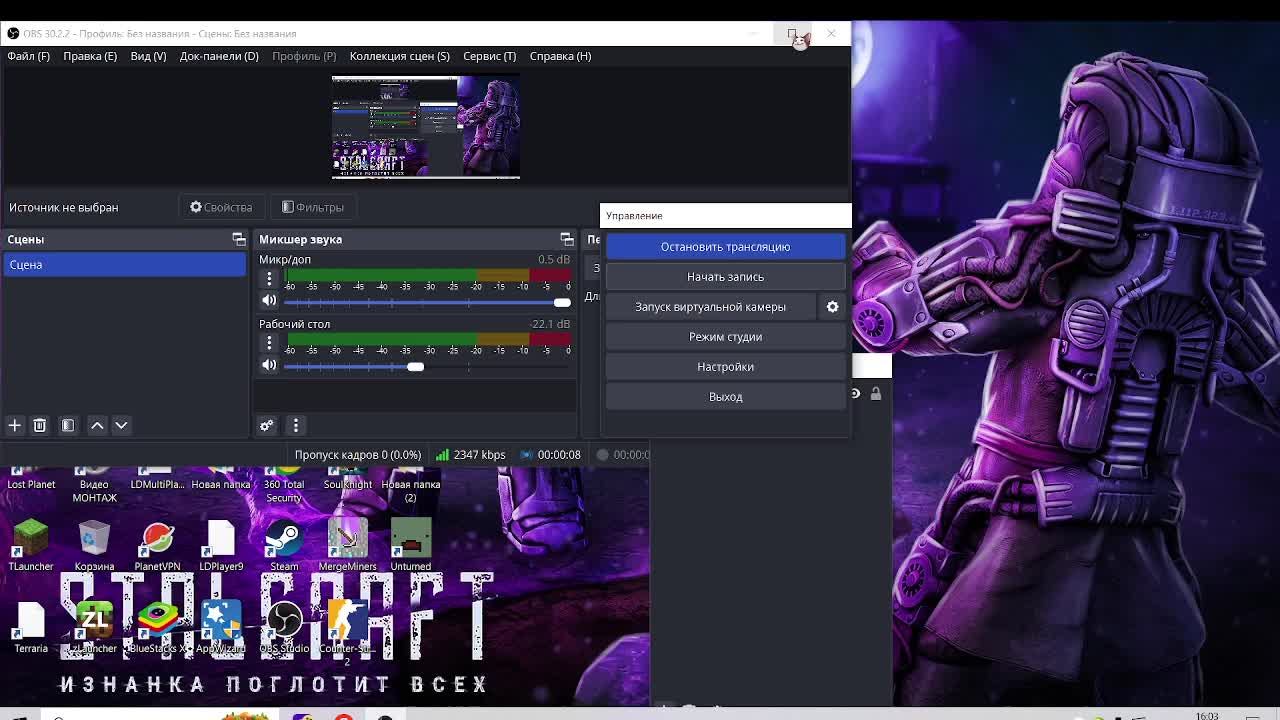Toggle source lock padlock icon
This screenshot has width=1280, height=720.
pyautogui.click(x=876, y=394)
